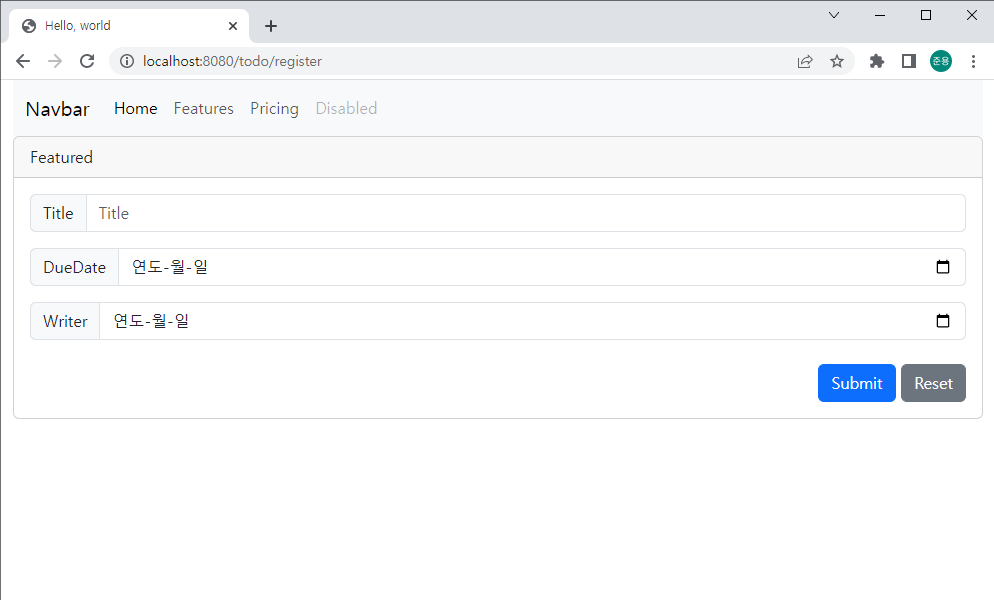
Task: Click the DueDate label
Action: (x=74, y=267)
